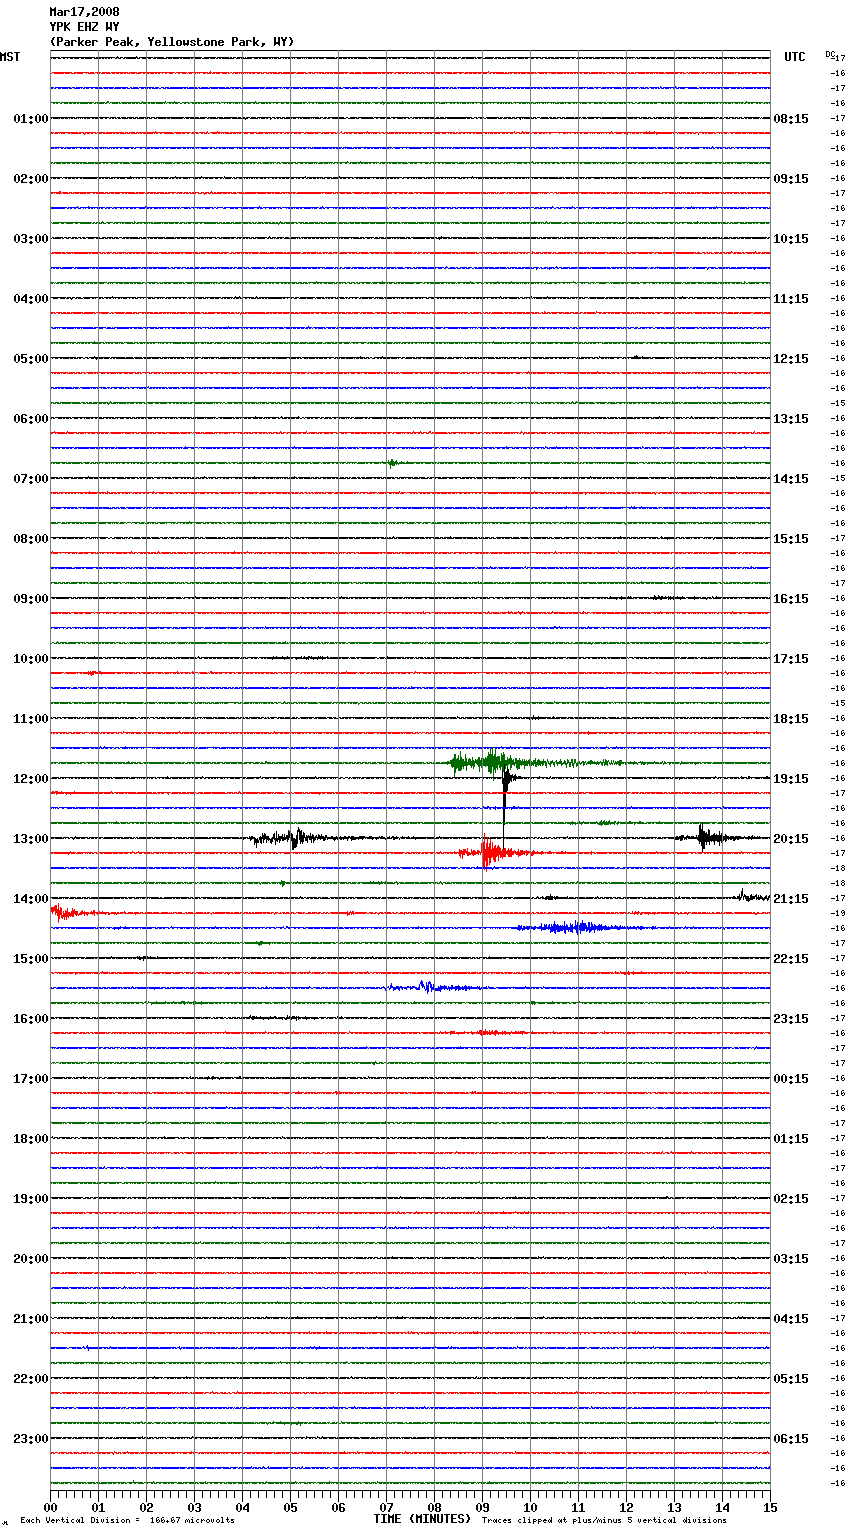Select the 21:00 MST time label
This screenshot has width=850, height=1534.
(31, 1319)
